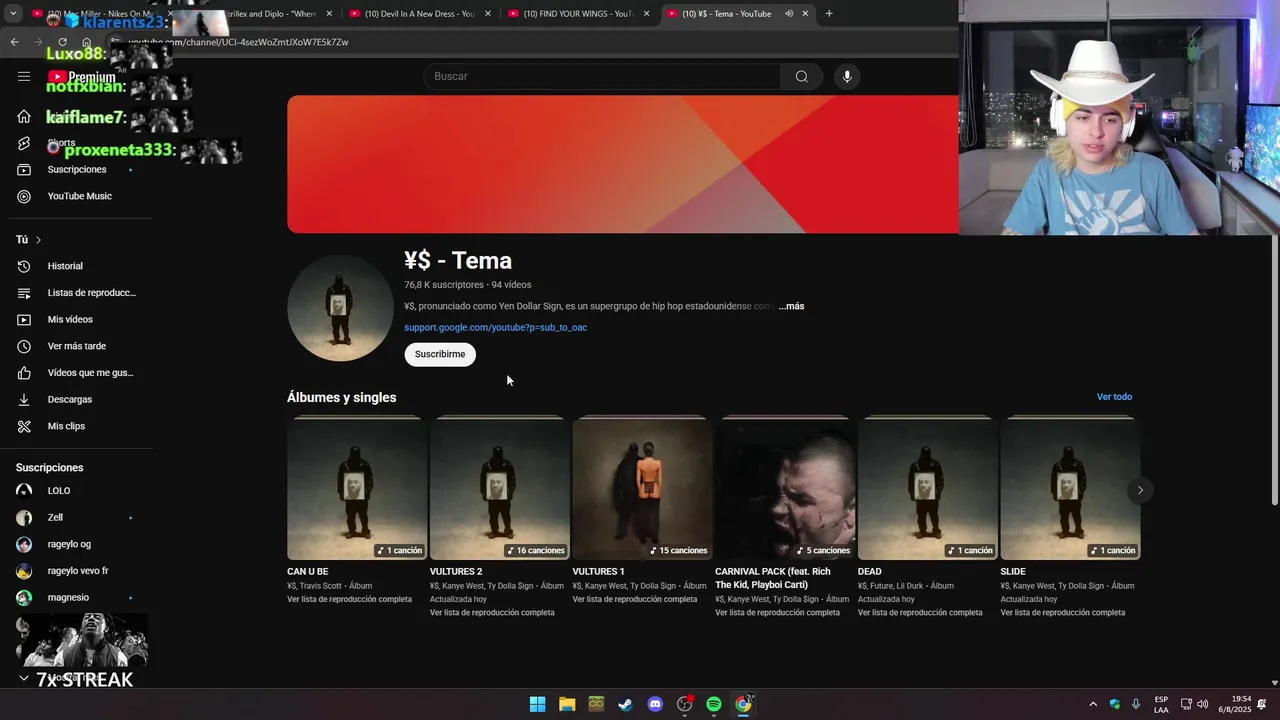This screenshot has width=1280, height=720.
Task: Open new browser tab with plus
Action: [x=829, y=14]
